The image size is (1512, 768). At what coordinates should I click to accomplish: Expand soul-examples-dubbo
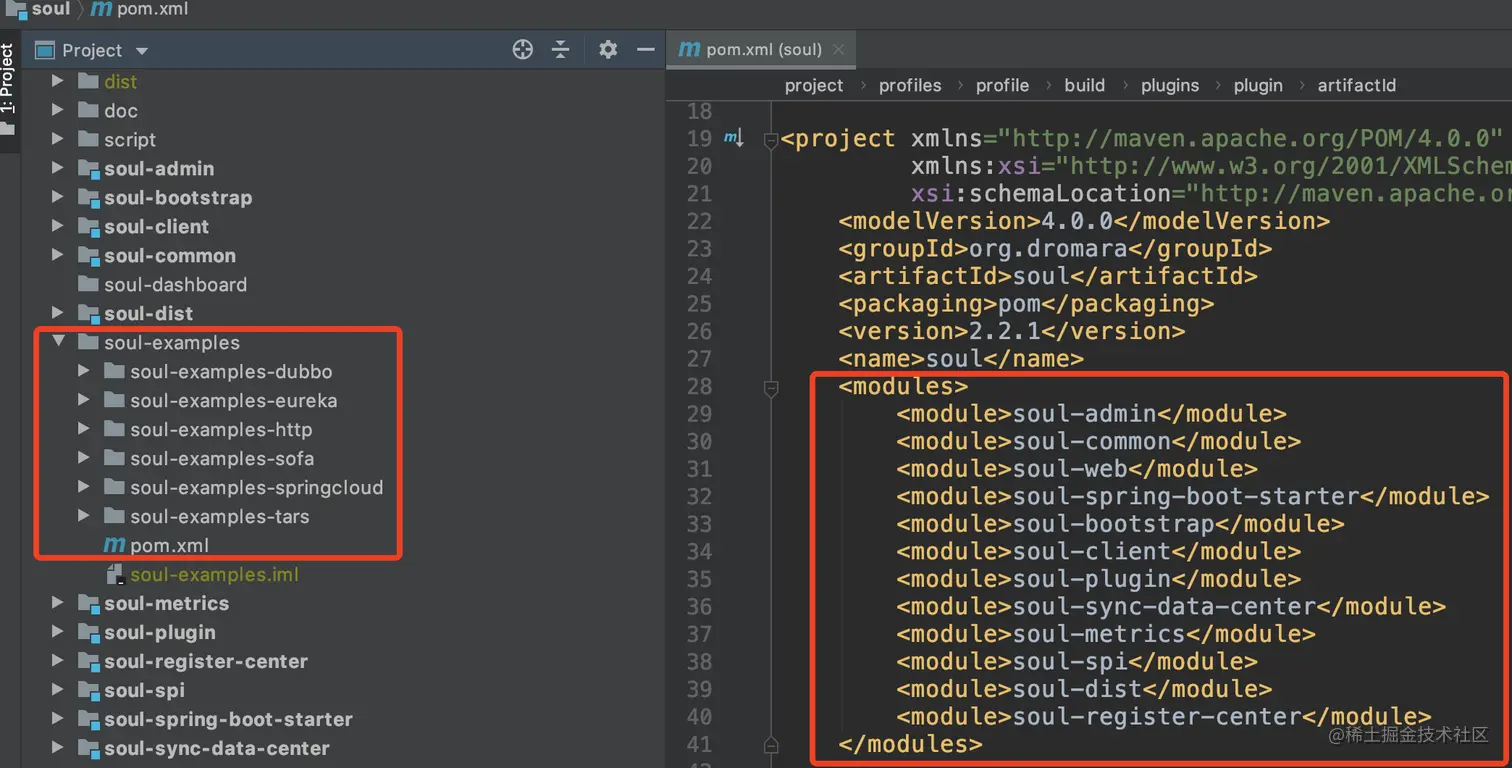pyautogui.click(x=84, y=372)
